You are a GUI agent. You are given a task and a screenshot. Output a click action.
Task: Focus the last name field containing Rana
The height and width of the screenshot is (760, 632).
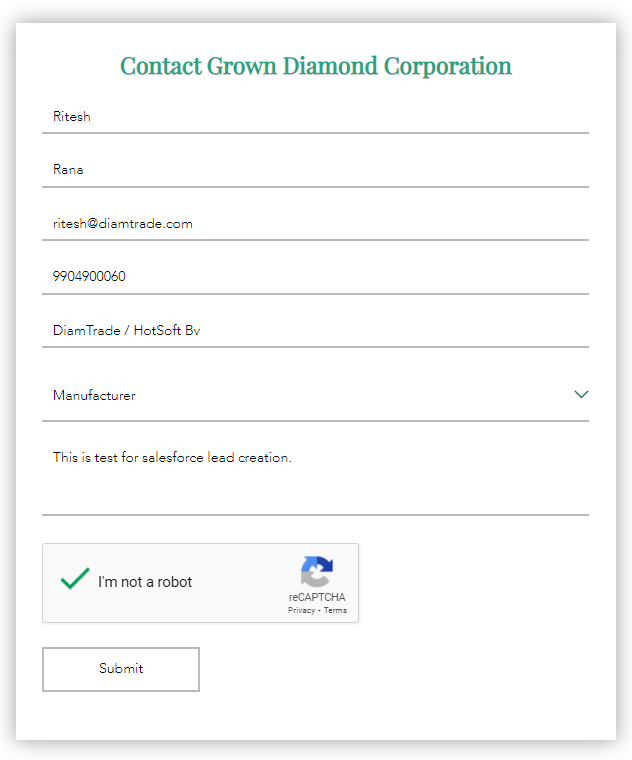click(x=316, y=170)
